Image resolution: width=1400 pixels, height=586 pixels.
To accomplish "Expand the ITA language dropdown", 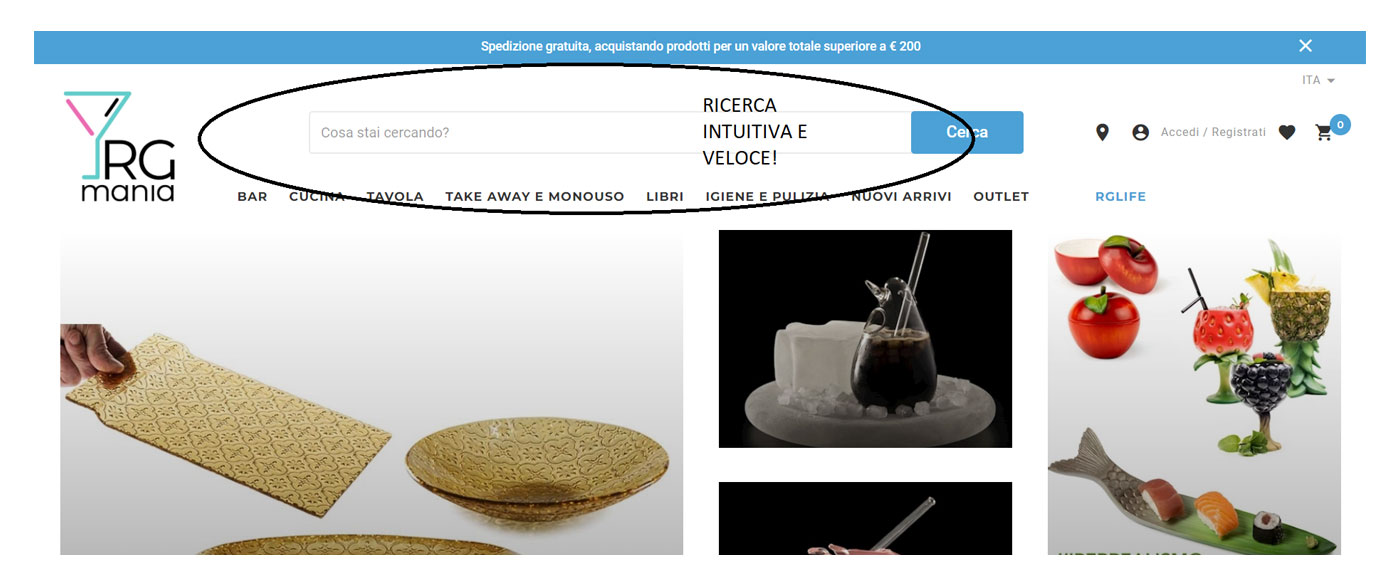I will click(1318, 80).
